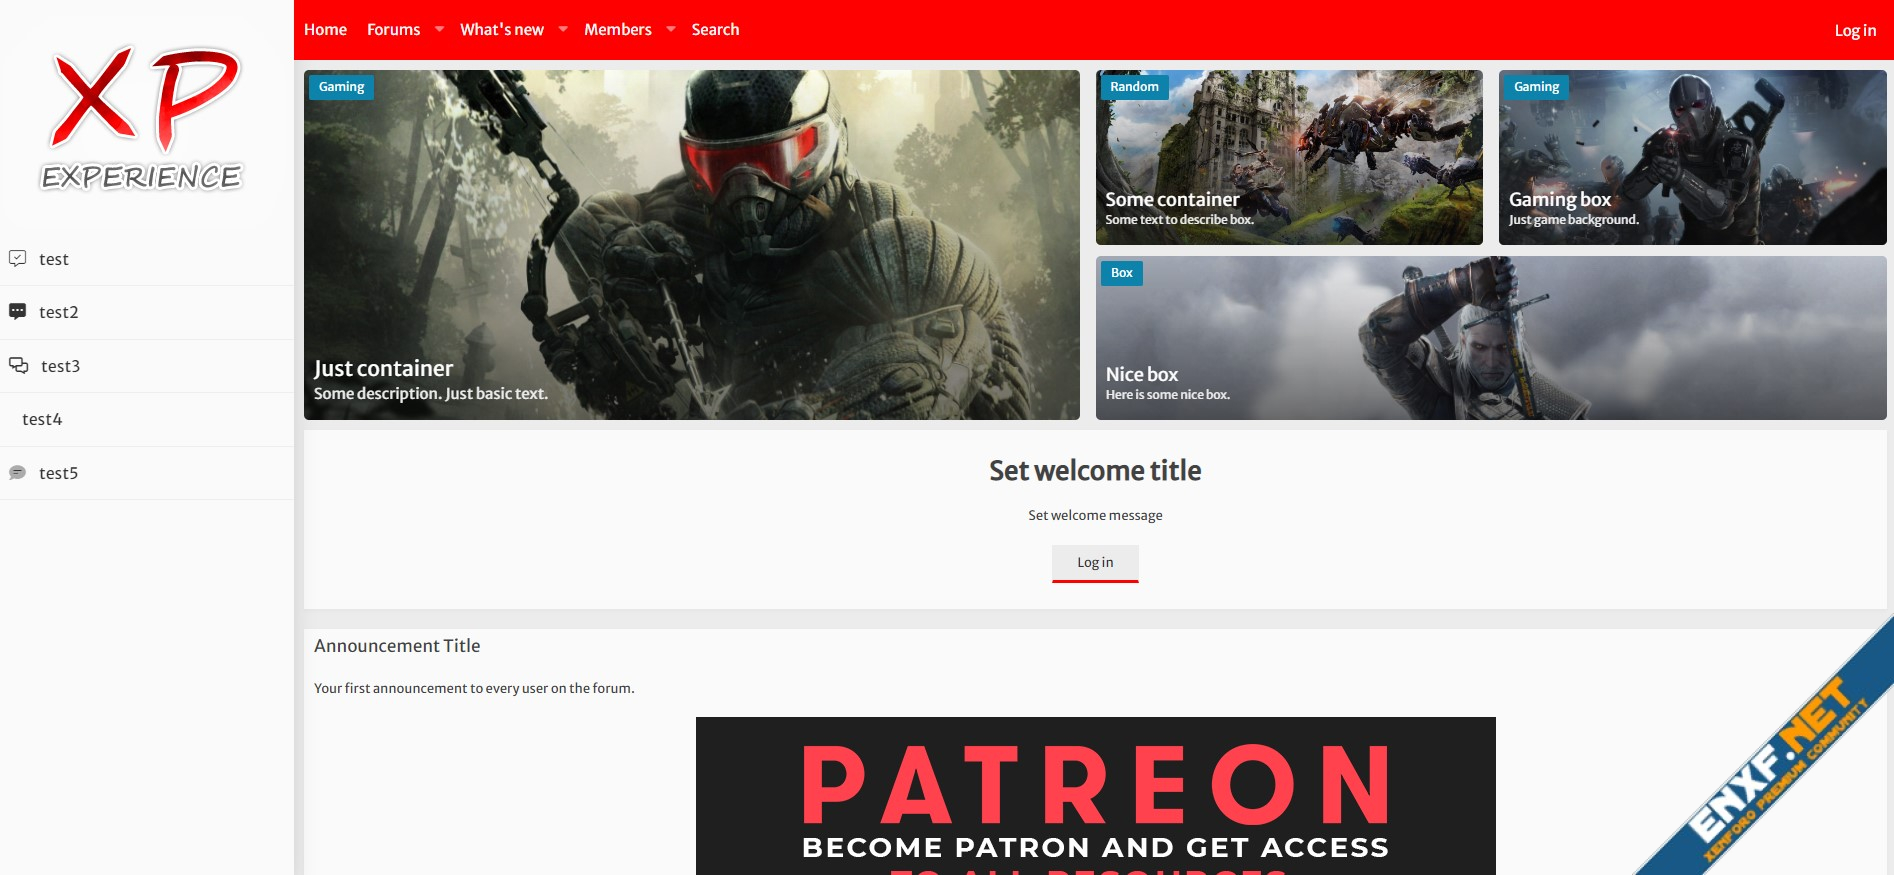Open test4 in the sidebar

pos(42,419)
